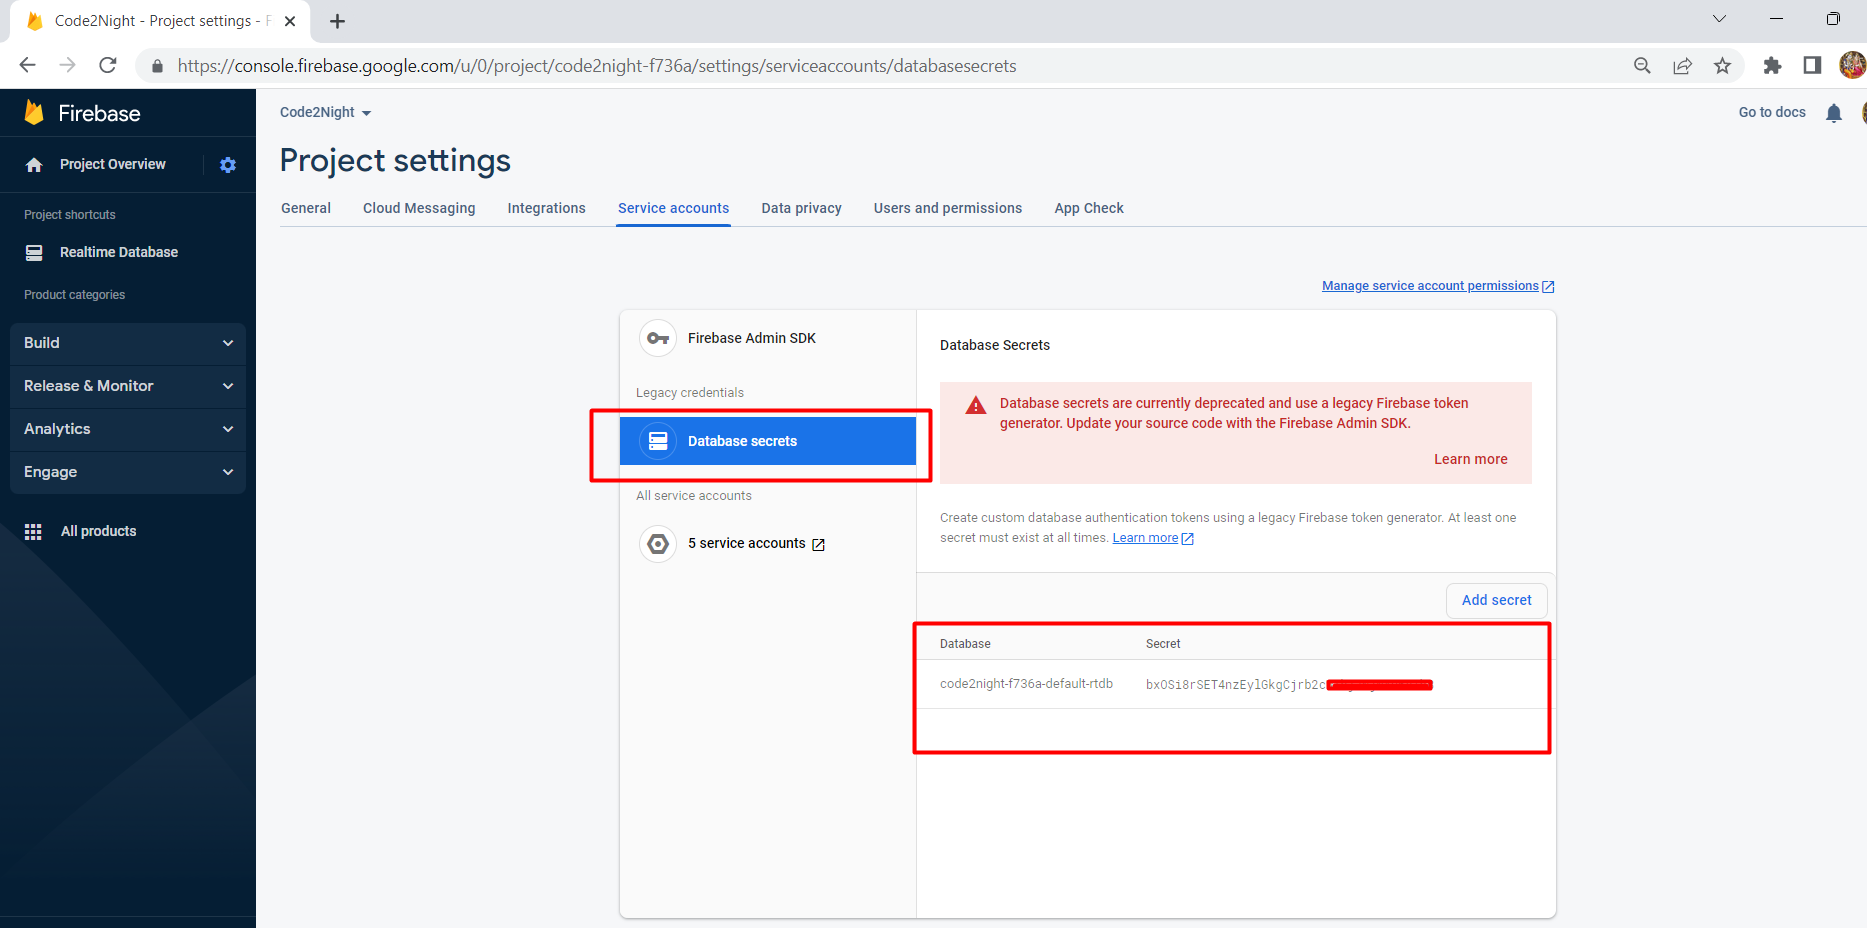Click Go to docs
Viewport: 1867px width, 928px height.
1772,112
